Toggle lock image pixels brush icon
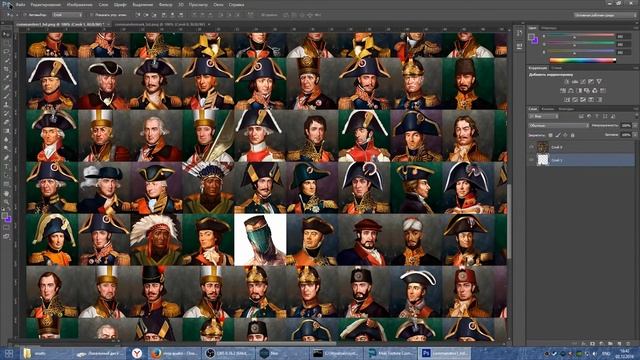 coord(558,135)
